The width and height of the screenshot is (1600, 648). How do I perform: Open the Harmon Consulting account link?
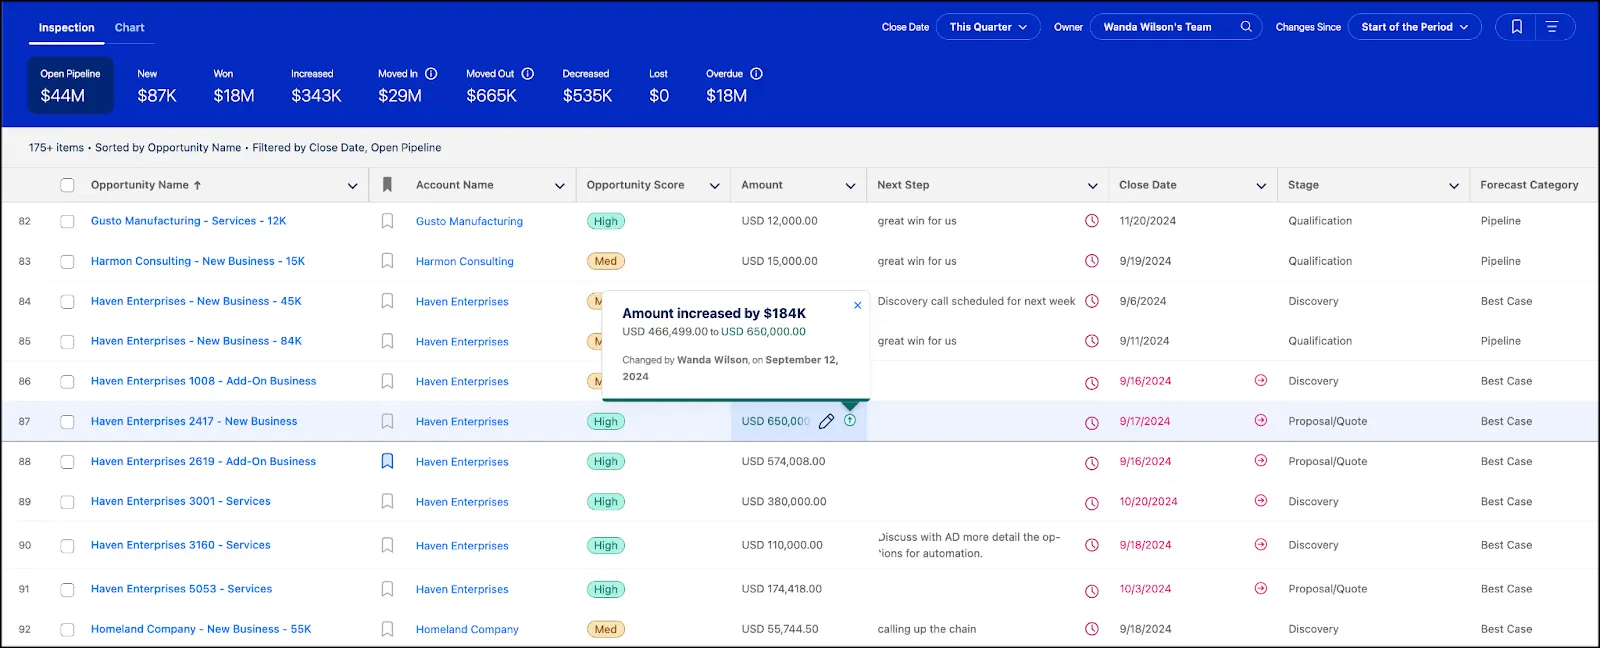(x=465, y=261)
